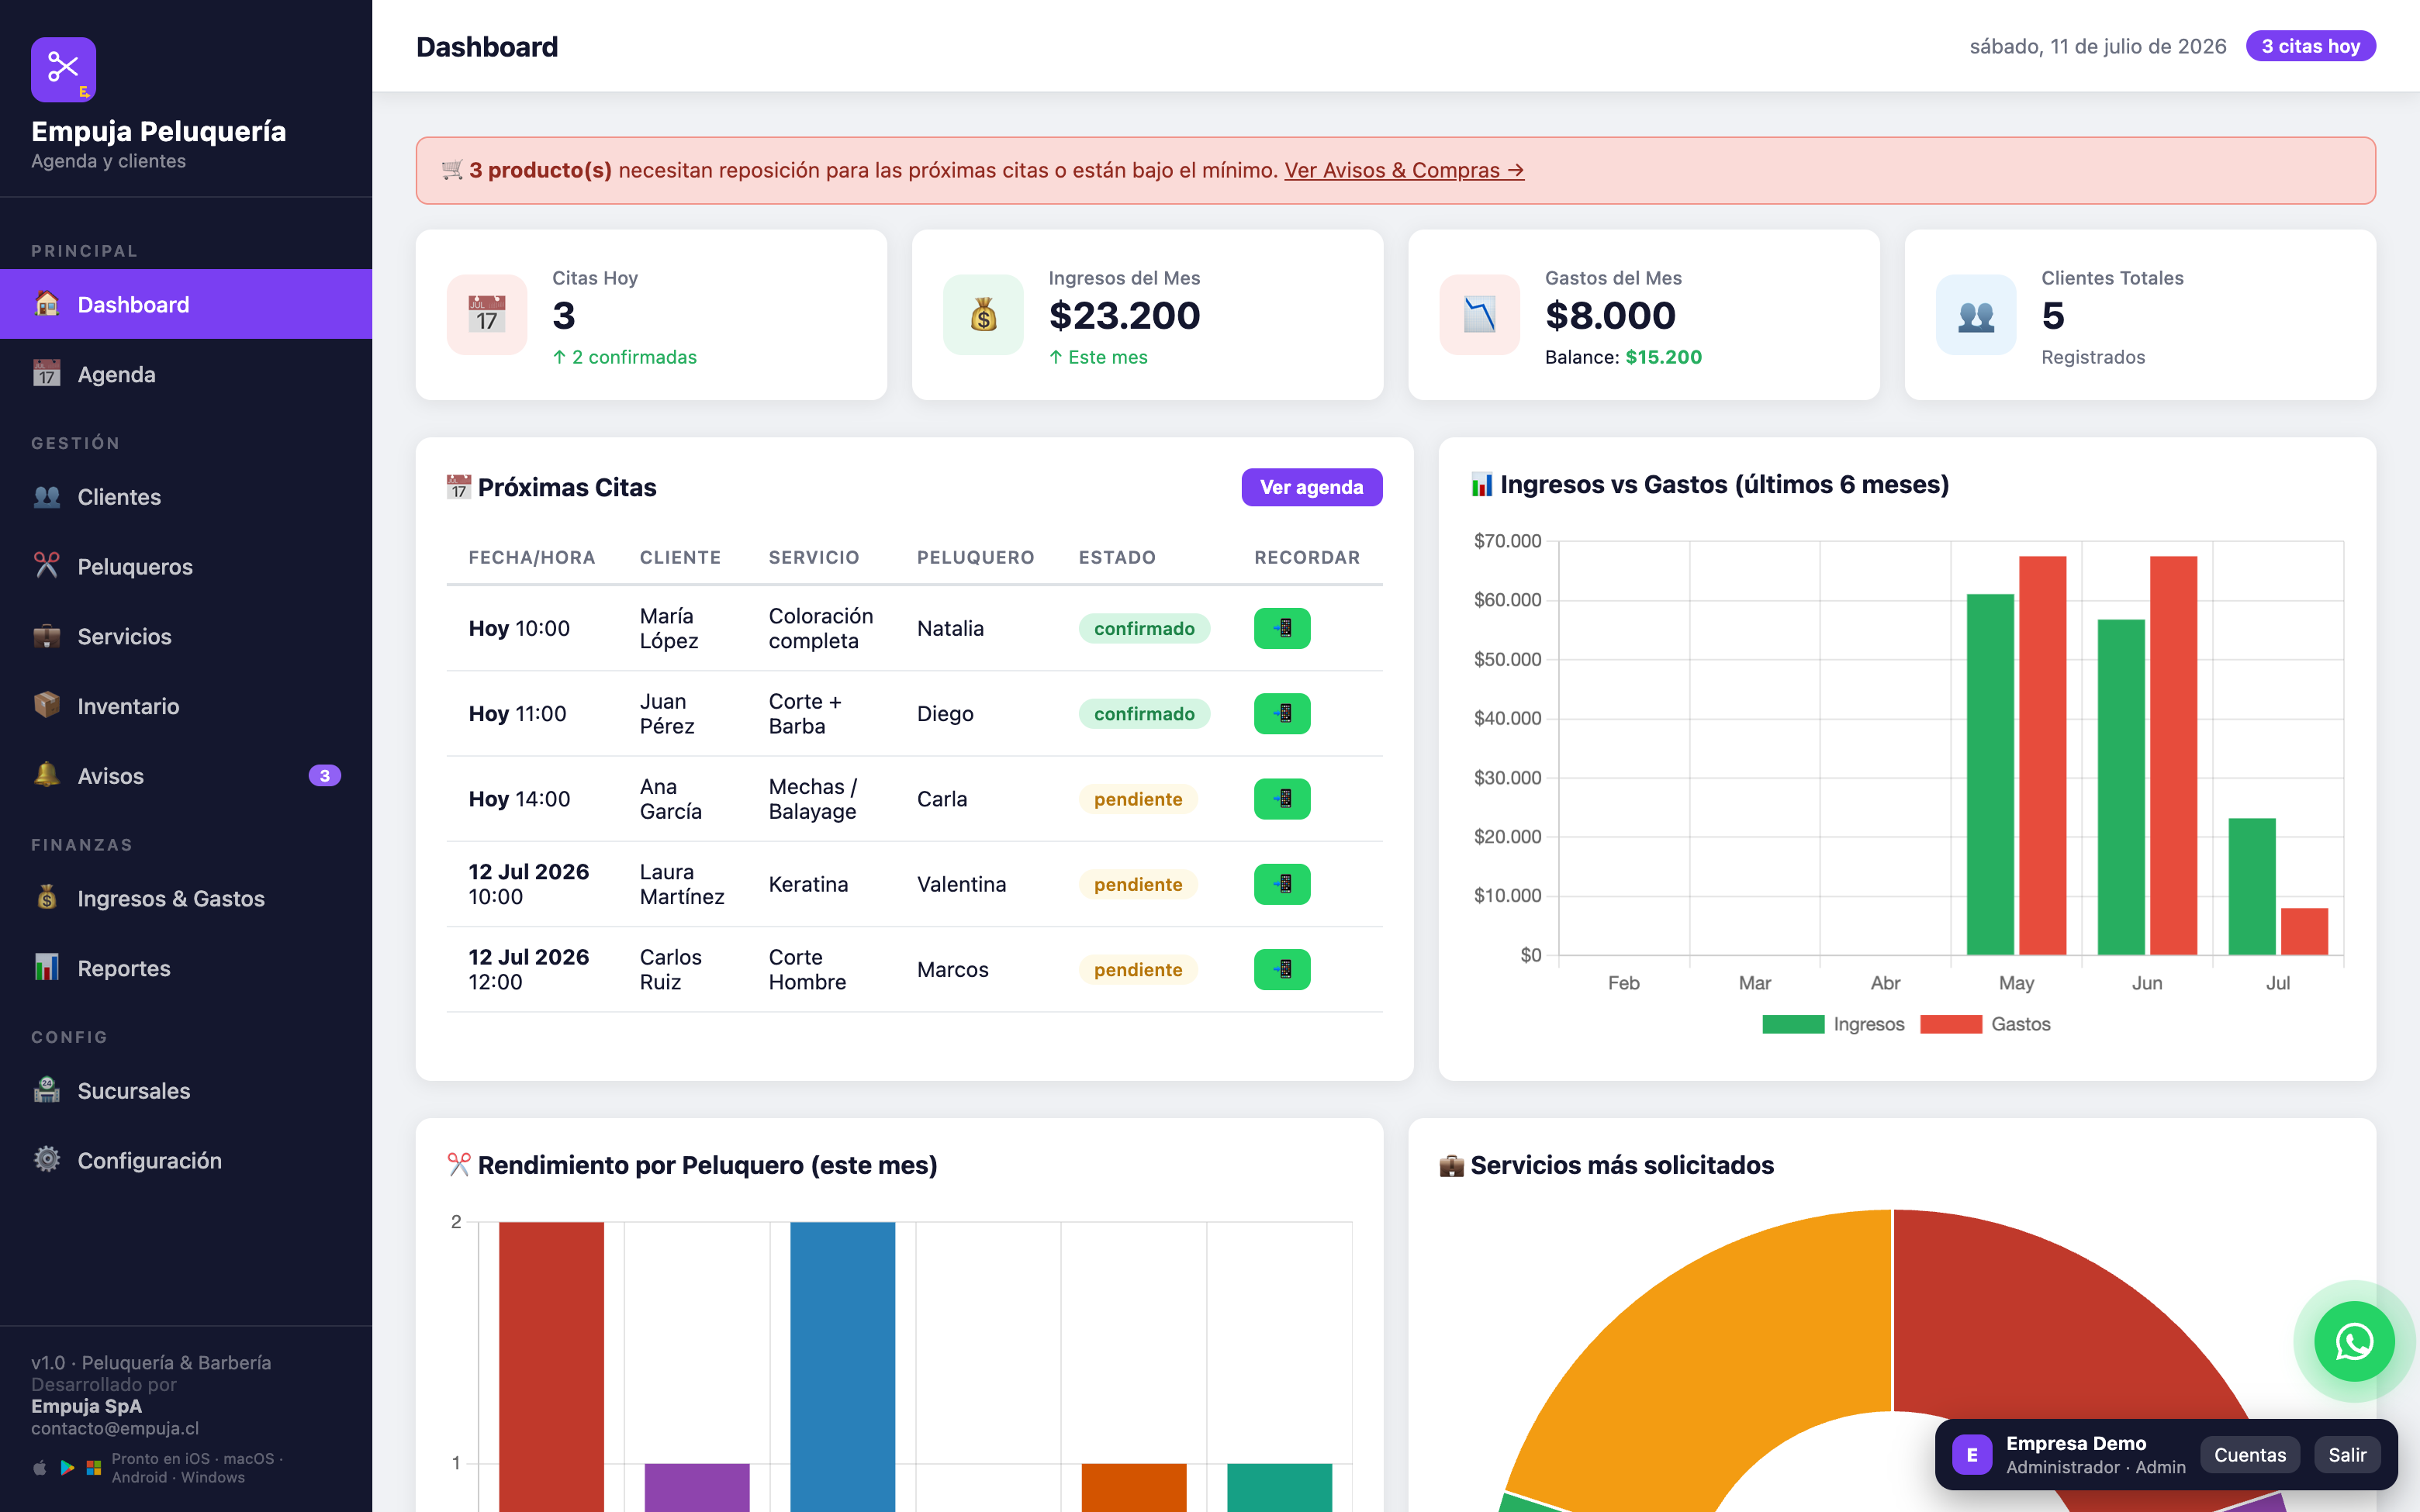The image size is (2420, 1512).
Task: Click the Jun Gastos red bar
Action: [2173, 755]
